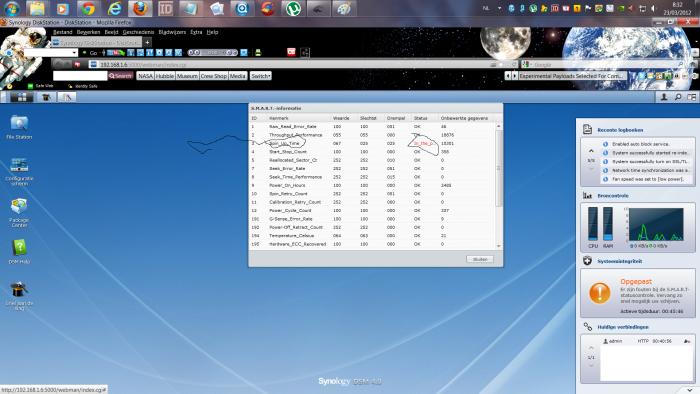Click the Crew Shop toolbar button
Image resolution: width=700 pixels, height=394 pixels.
[213, 76]
